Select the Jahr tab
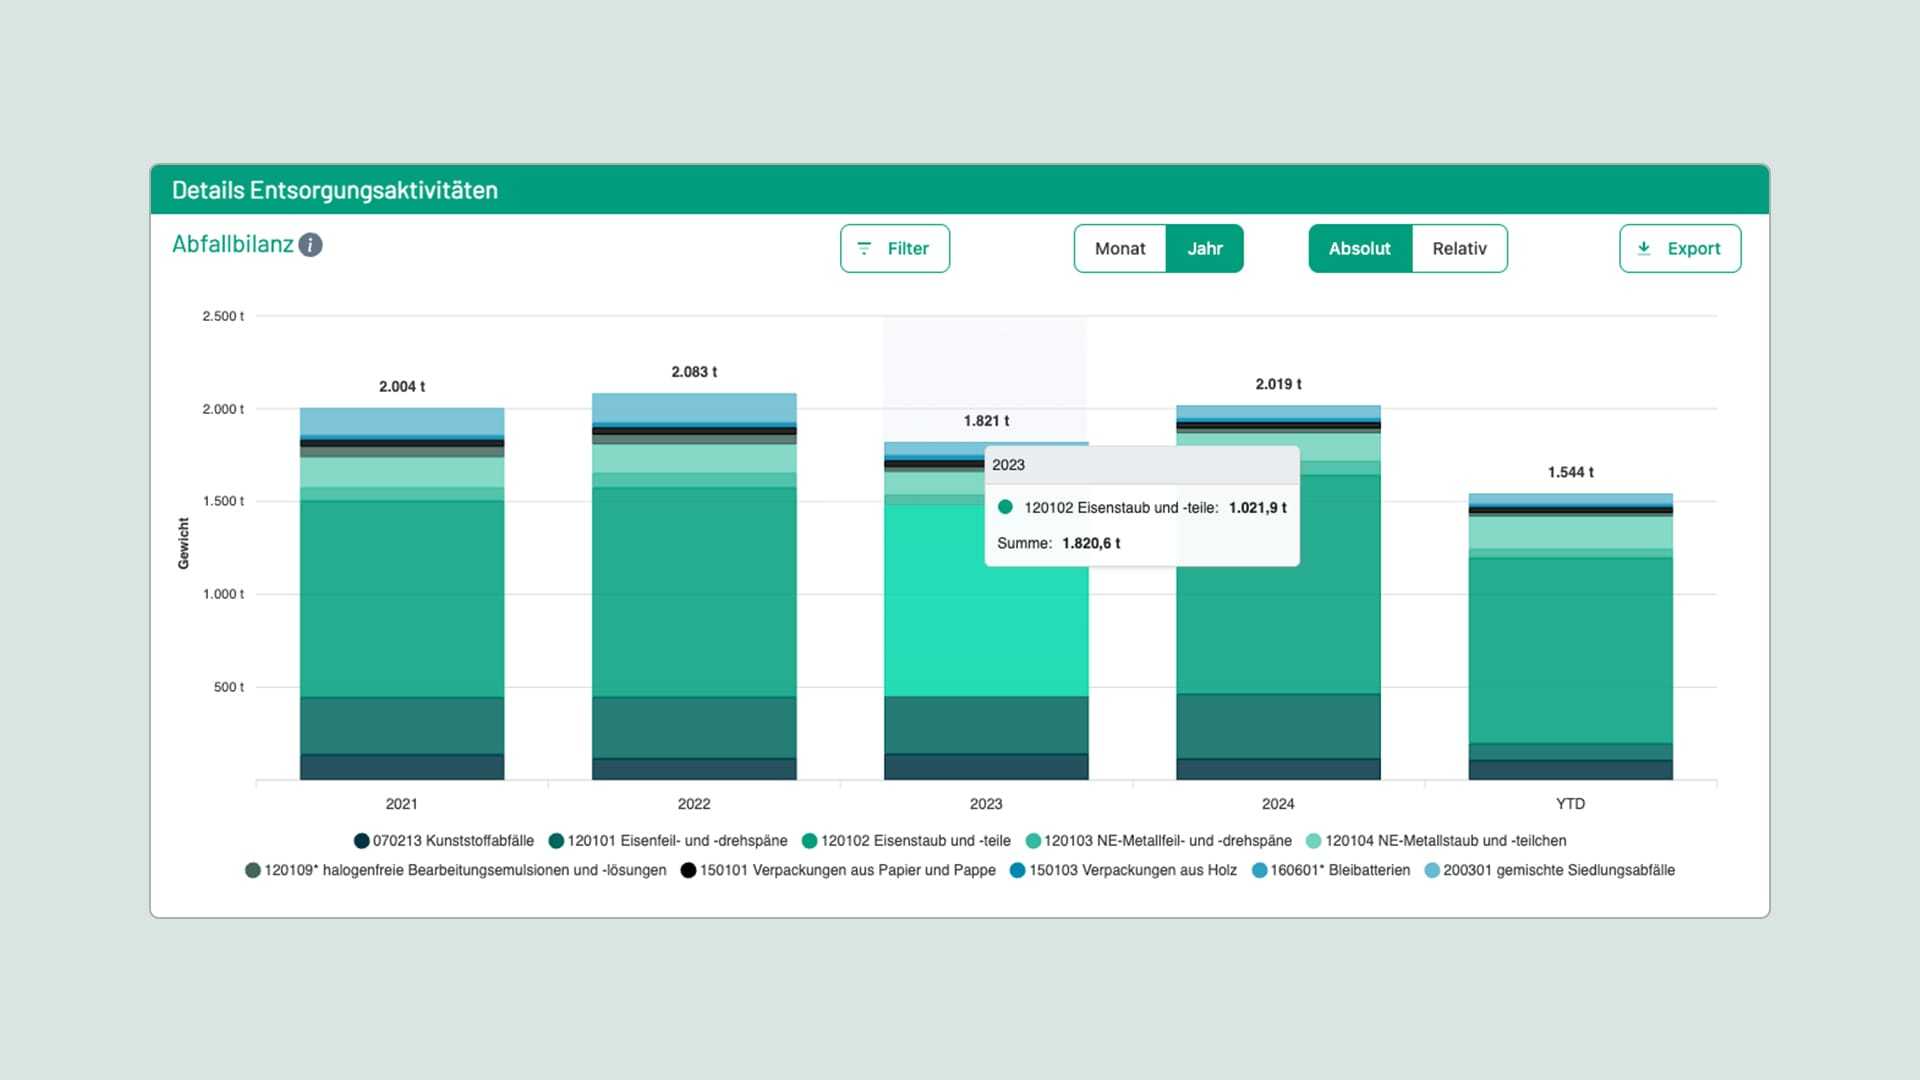 (x=1205, y=248)
